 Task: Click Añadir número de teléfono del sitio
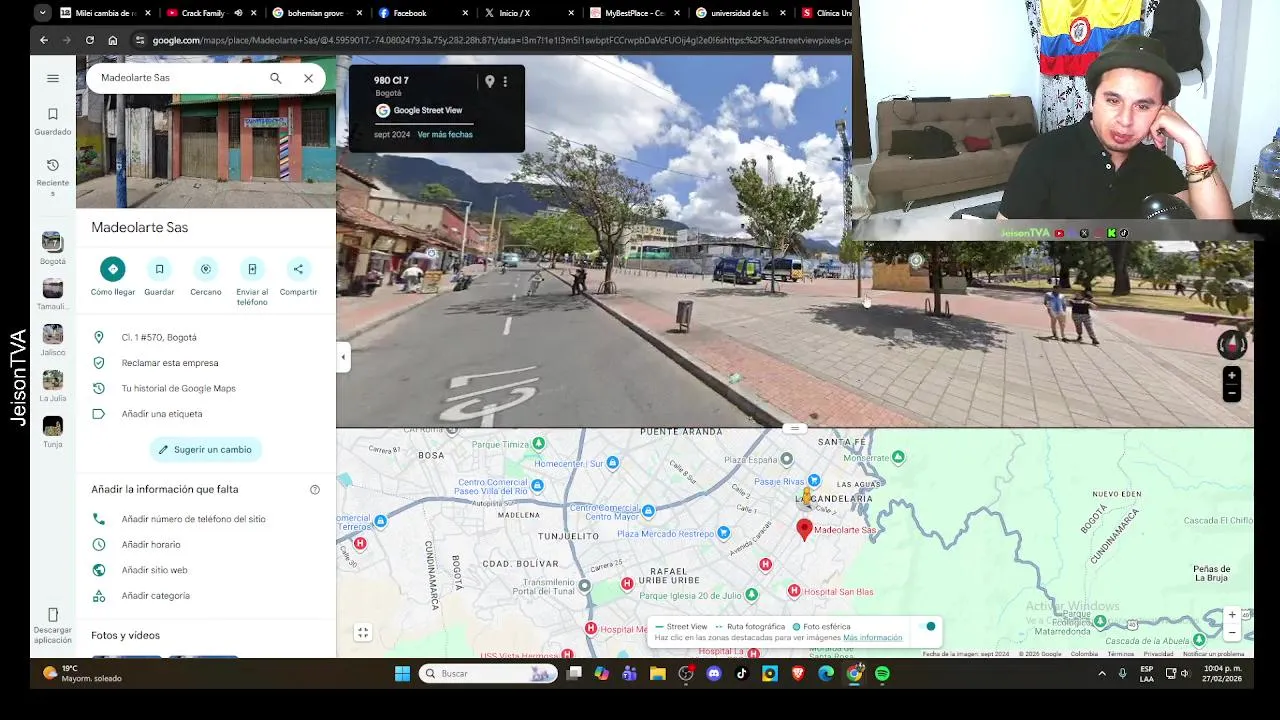(x=206, y=519)
